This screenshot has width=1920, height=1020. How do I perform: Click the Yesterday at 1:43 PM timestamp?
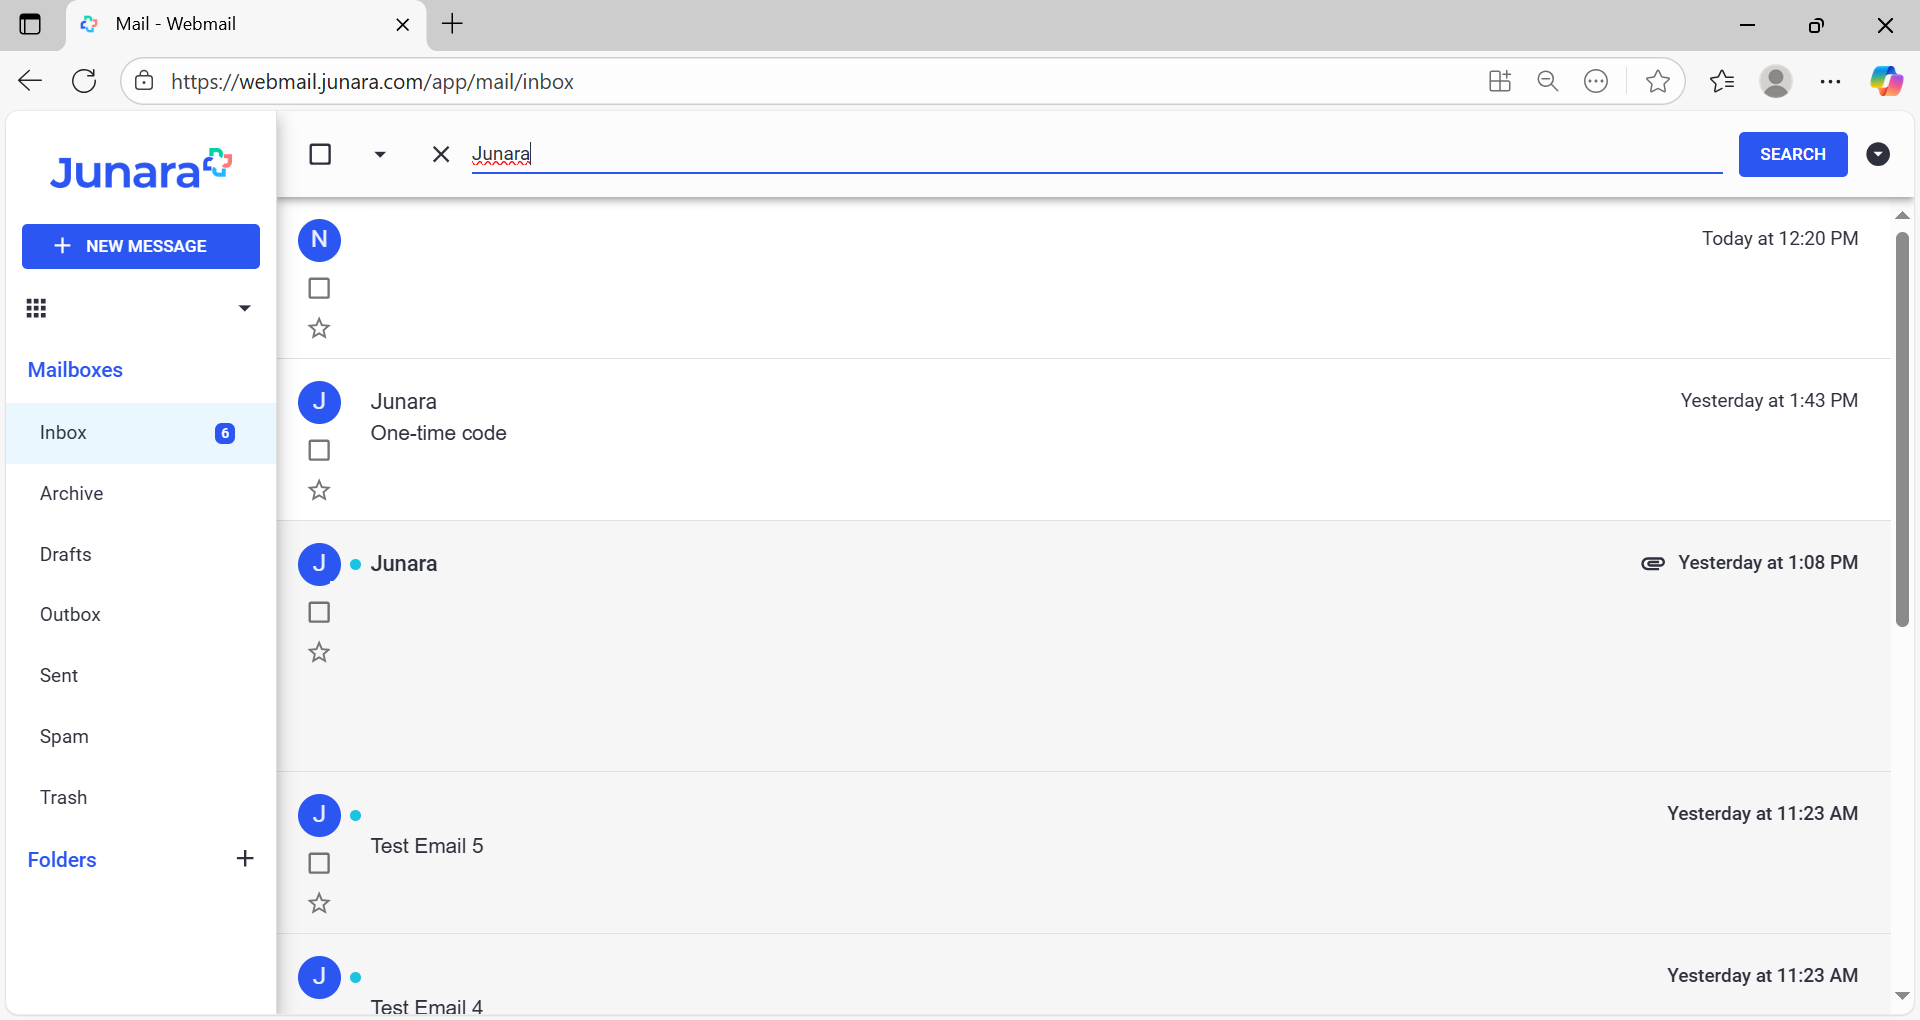(1769, 401)
